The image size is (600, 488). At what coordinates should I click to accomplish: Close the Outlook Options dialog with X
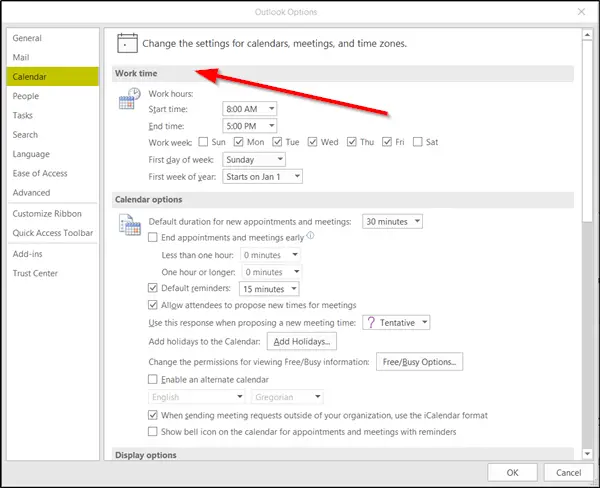[x=581, y=12]
